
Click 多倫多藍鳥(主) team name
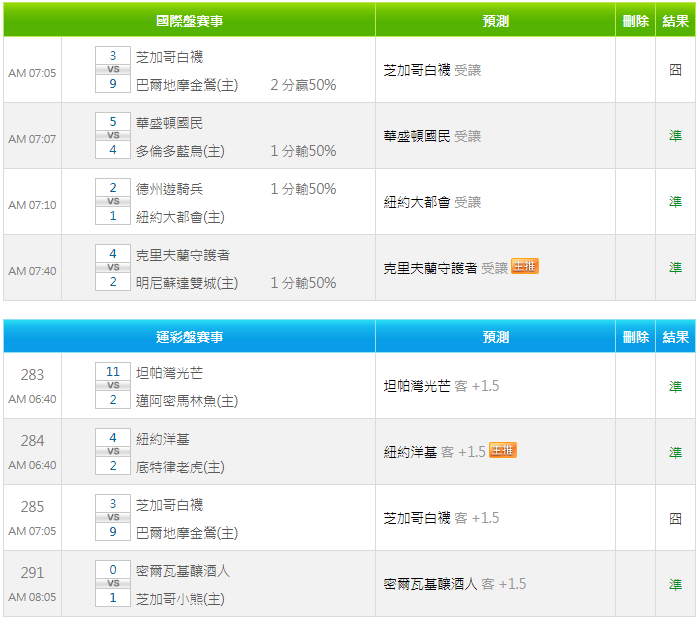[x=180, y=151]
